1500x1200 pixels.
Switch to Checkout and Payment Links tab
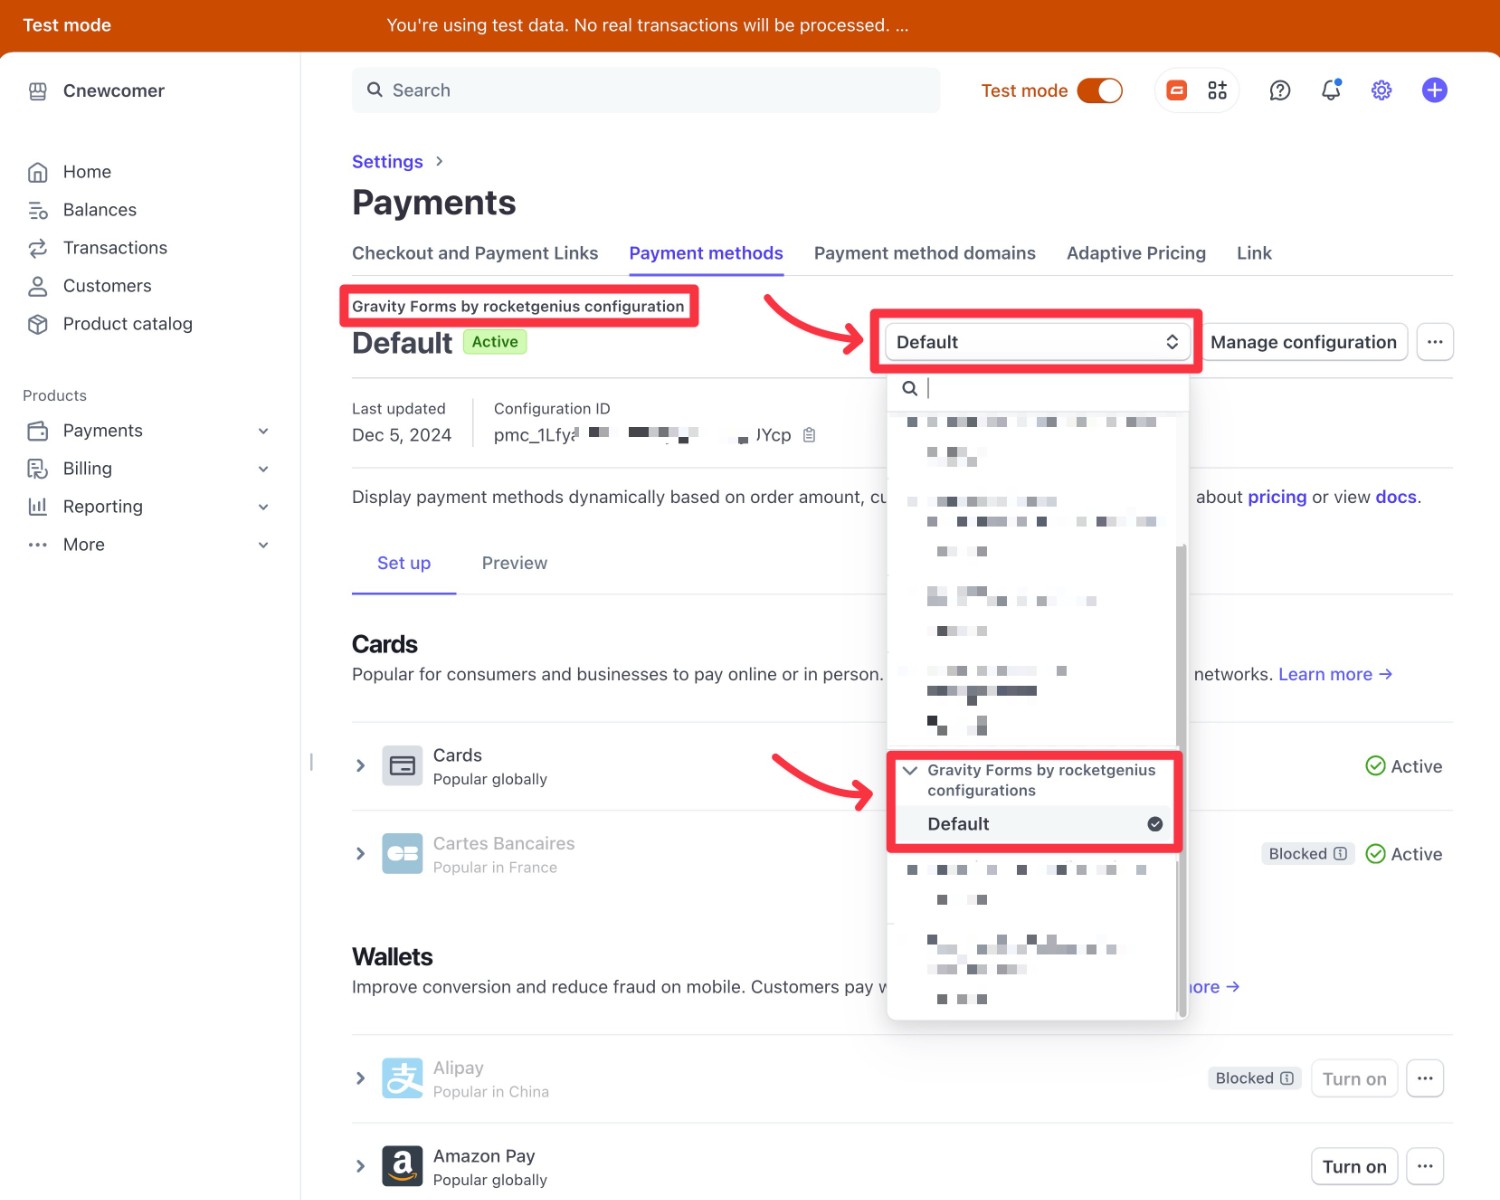(x=475, y=253)
